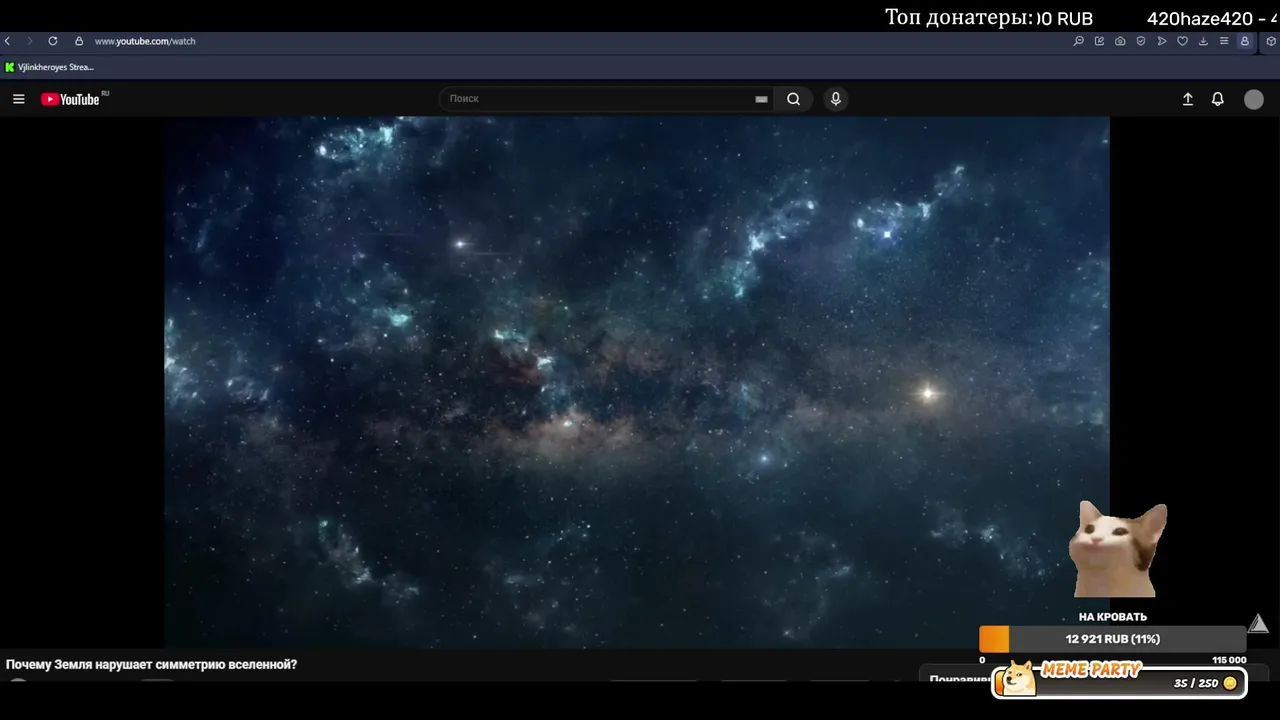Click the Meme Party doge icon

click(x=1017, y=678)
